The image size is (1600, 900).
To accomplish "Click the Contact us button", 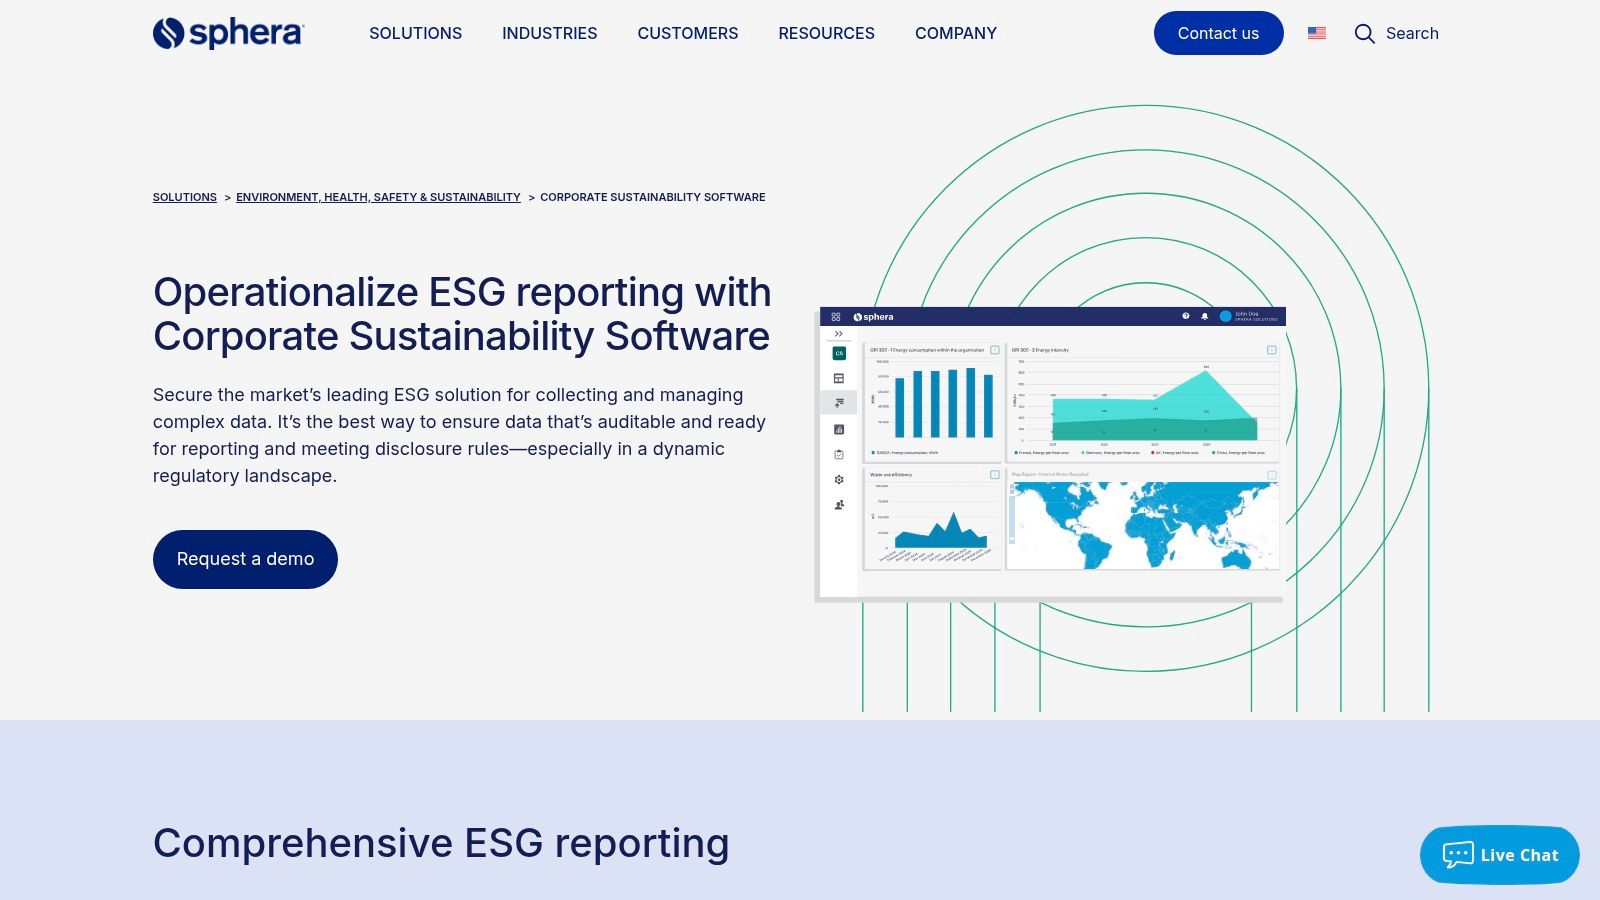I will (x=1218, y=33).
